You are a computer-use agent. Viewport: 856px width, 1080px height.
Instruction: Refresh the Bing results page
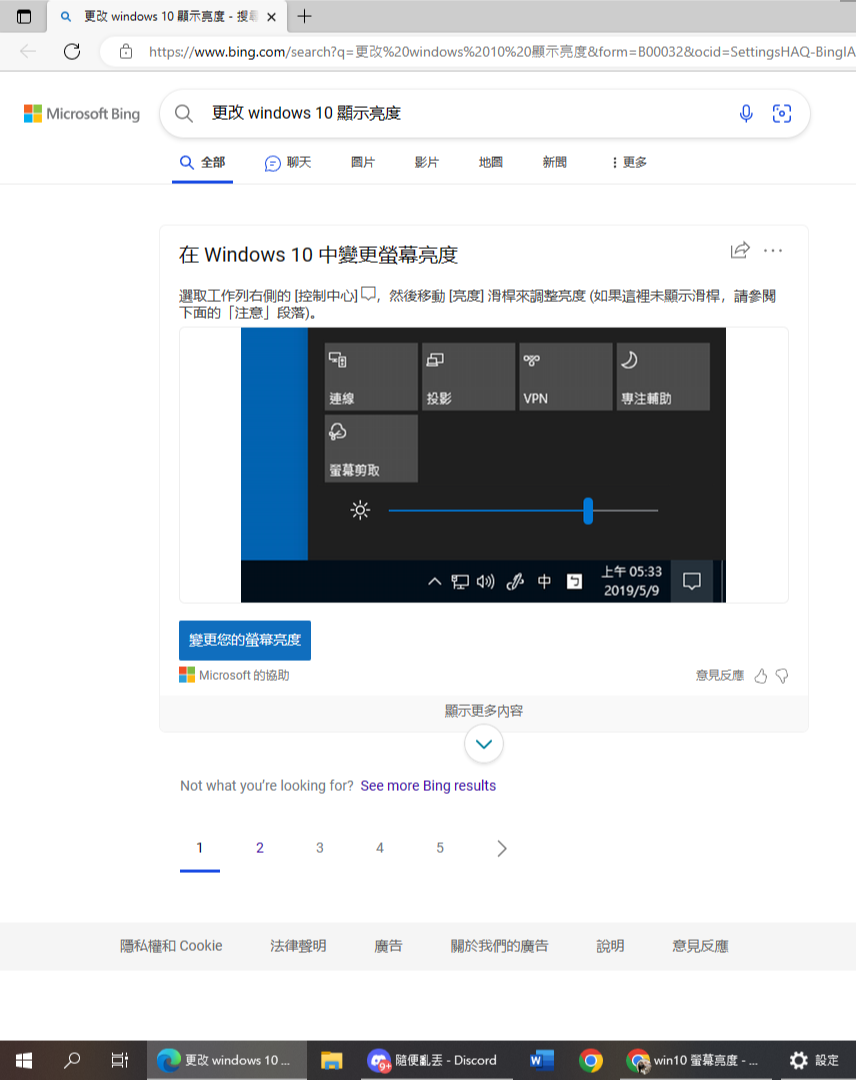click(72, 52)
